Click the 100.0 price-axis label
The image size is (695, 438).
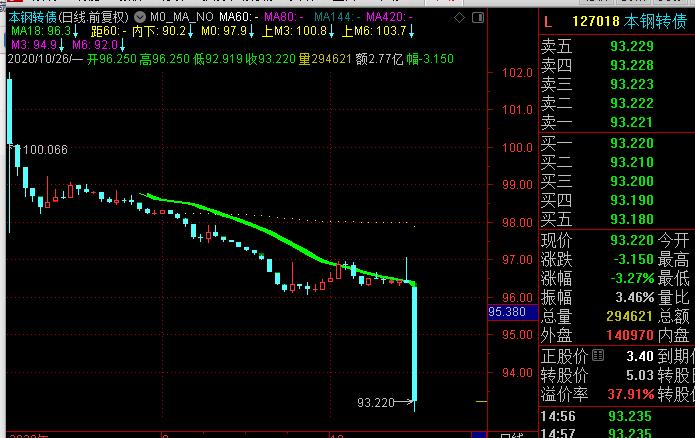(x=517, y=148)
